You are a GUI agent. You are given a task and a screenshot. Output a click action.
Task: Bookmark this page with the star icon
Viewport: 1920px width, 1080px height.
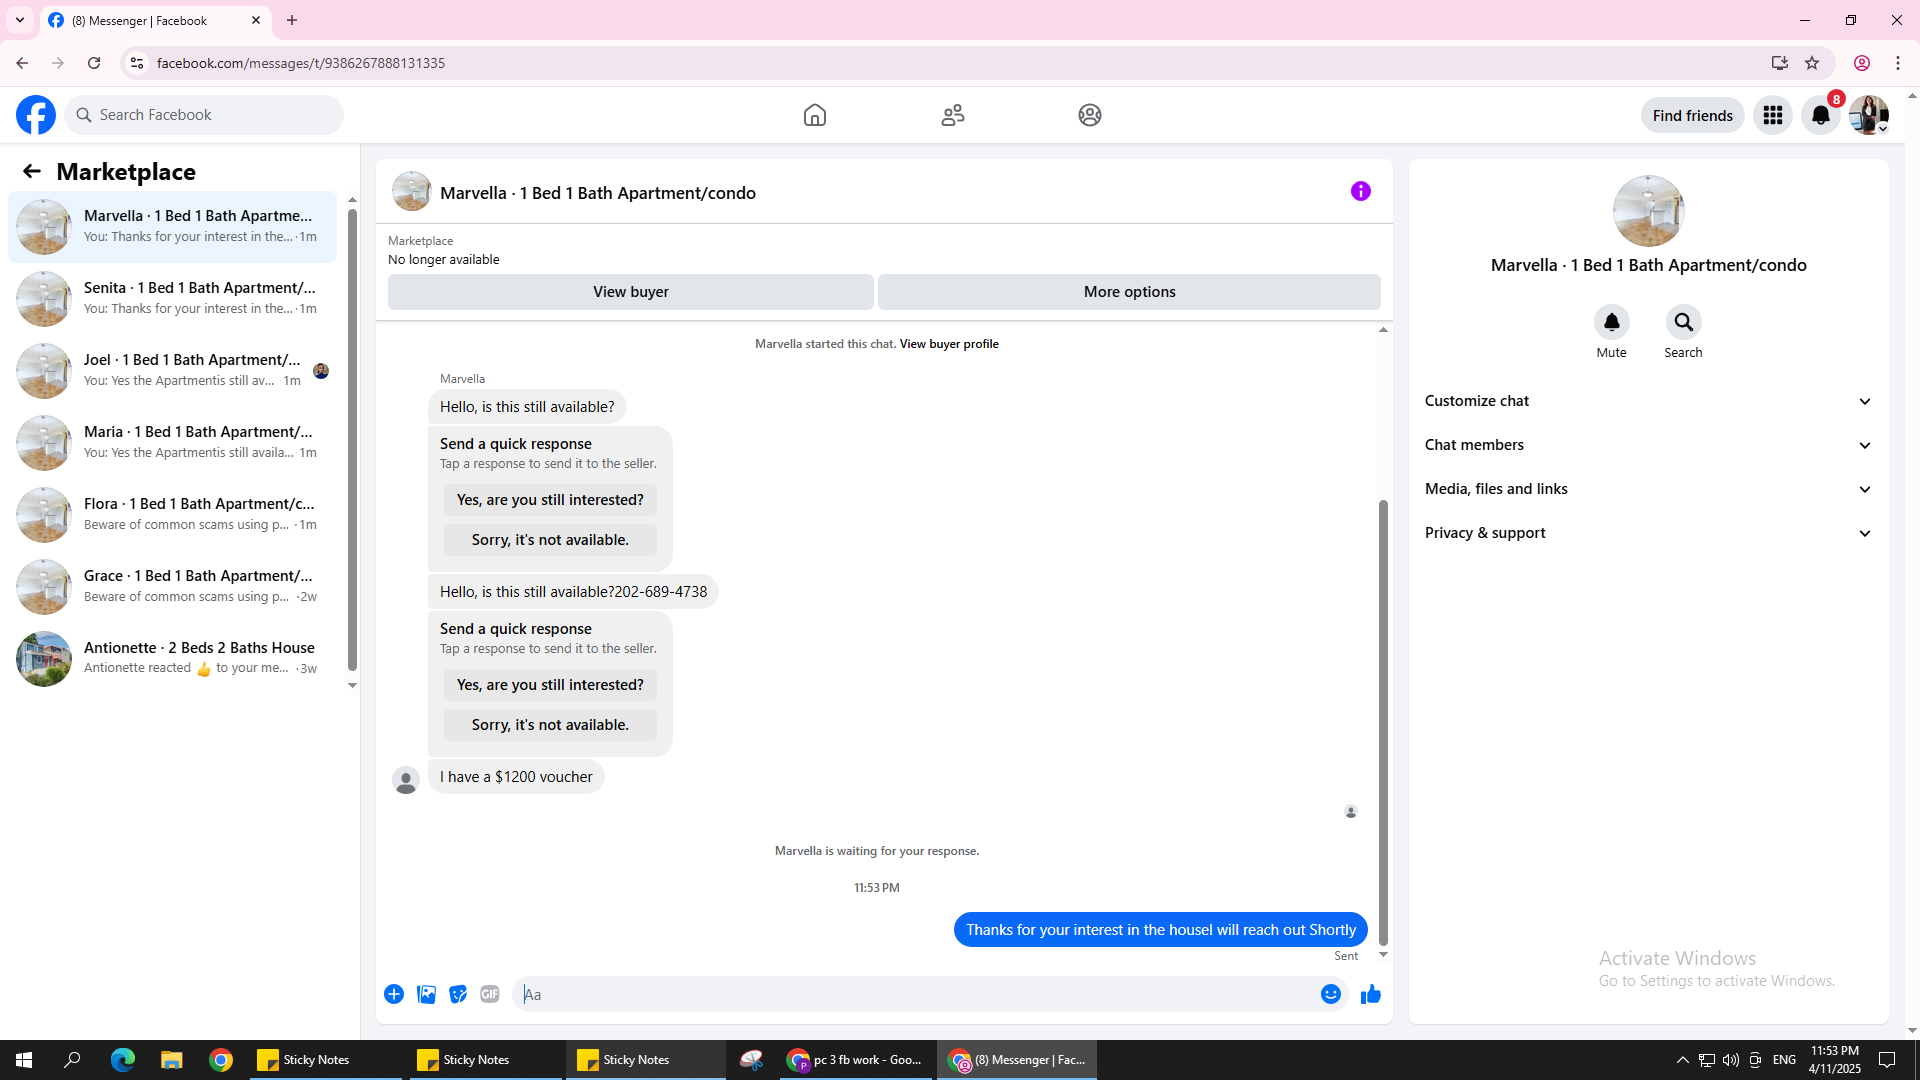point(1812,63)
